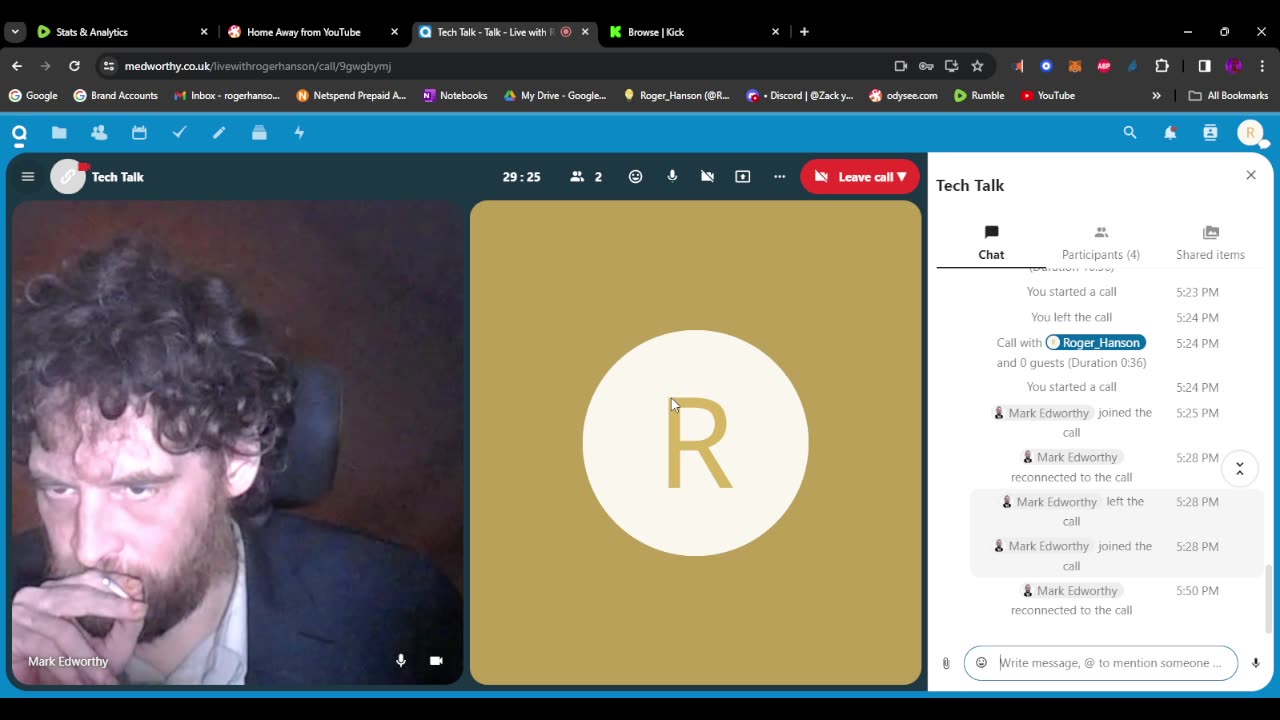Image resolution: width=1280 pixels, height=720 pixels.
Task: Click the address bar URL
Action: click(x=258, y=66)
